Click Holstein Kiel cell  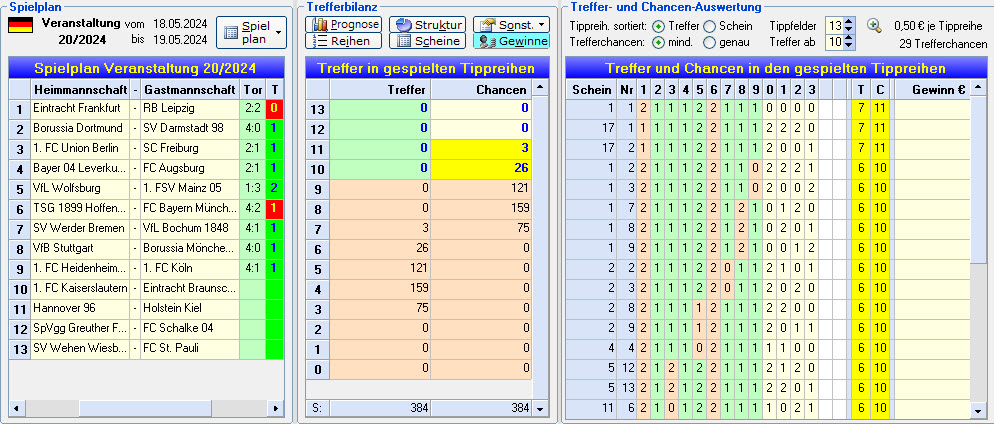[190, 308]
